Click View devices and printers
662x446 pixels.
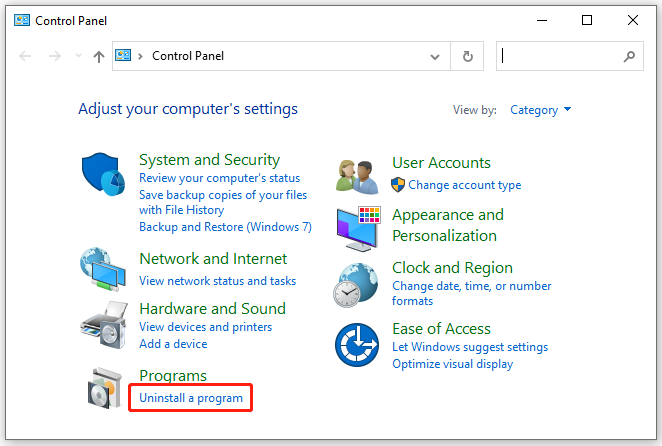(206, 327)
